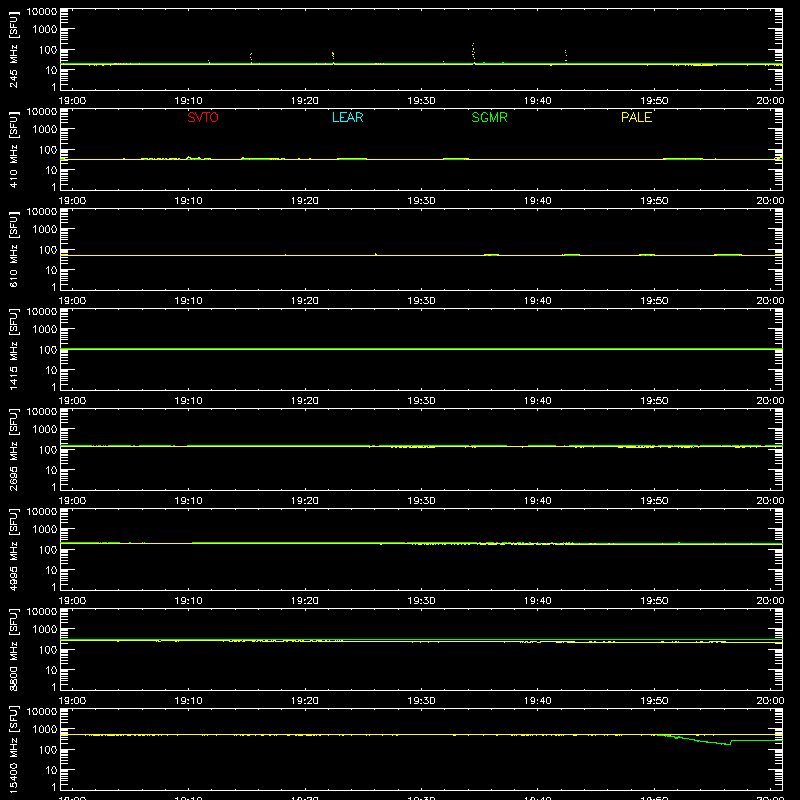Image resolution: width=800 pixels, height=800 pixels.
Task: Click the 1000 y-axis label of 410 MHz plot
Action: pos(45,130)
